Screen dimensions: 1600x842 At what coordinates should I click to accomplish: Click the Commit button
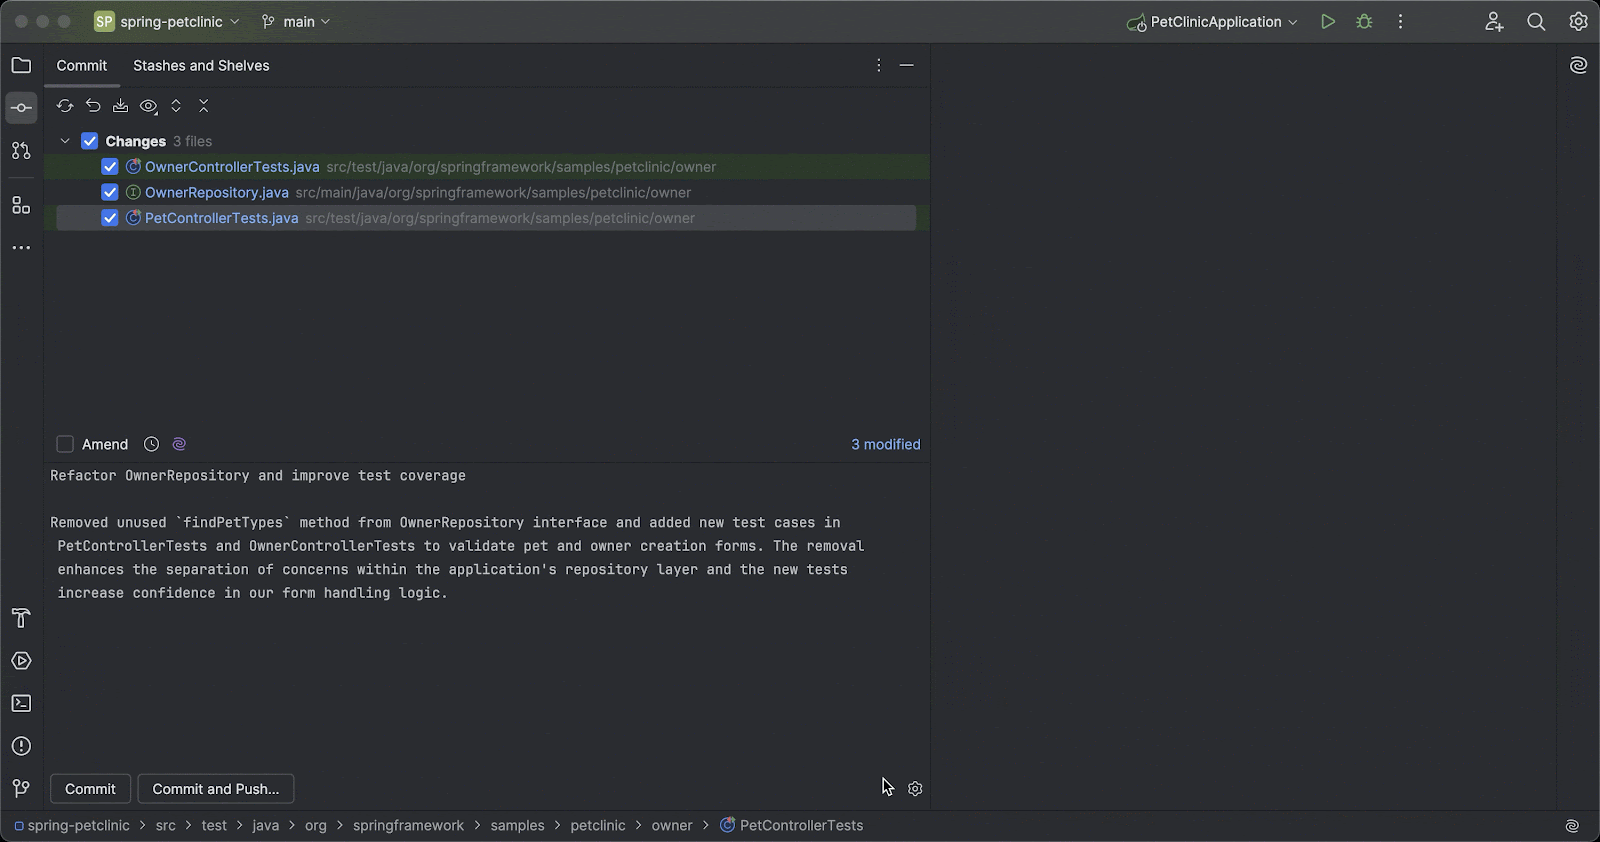click(90, 789)
